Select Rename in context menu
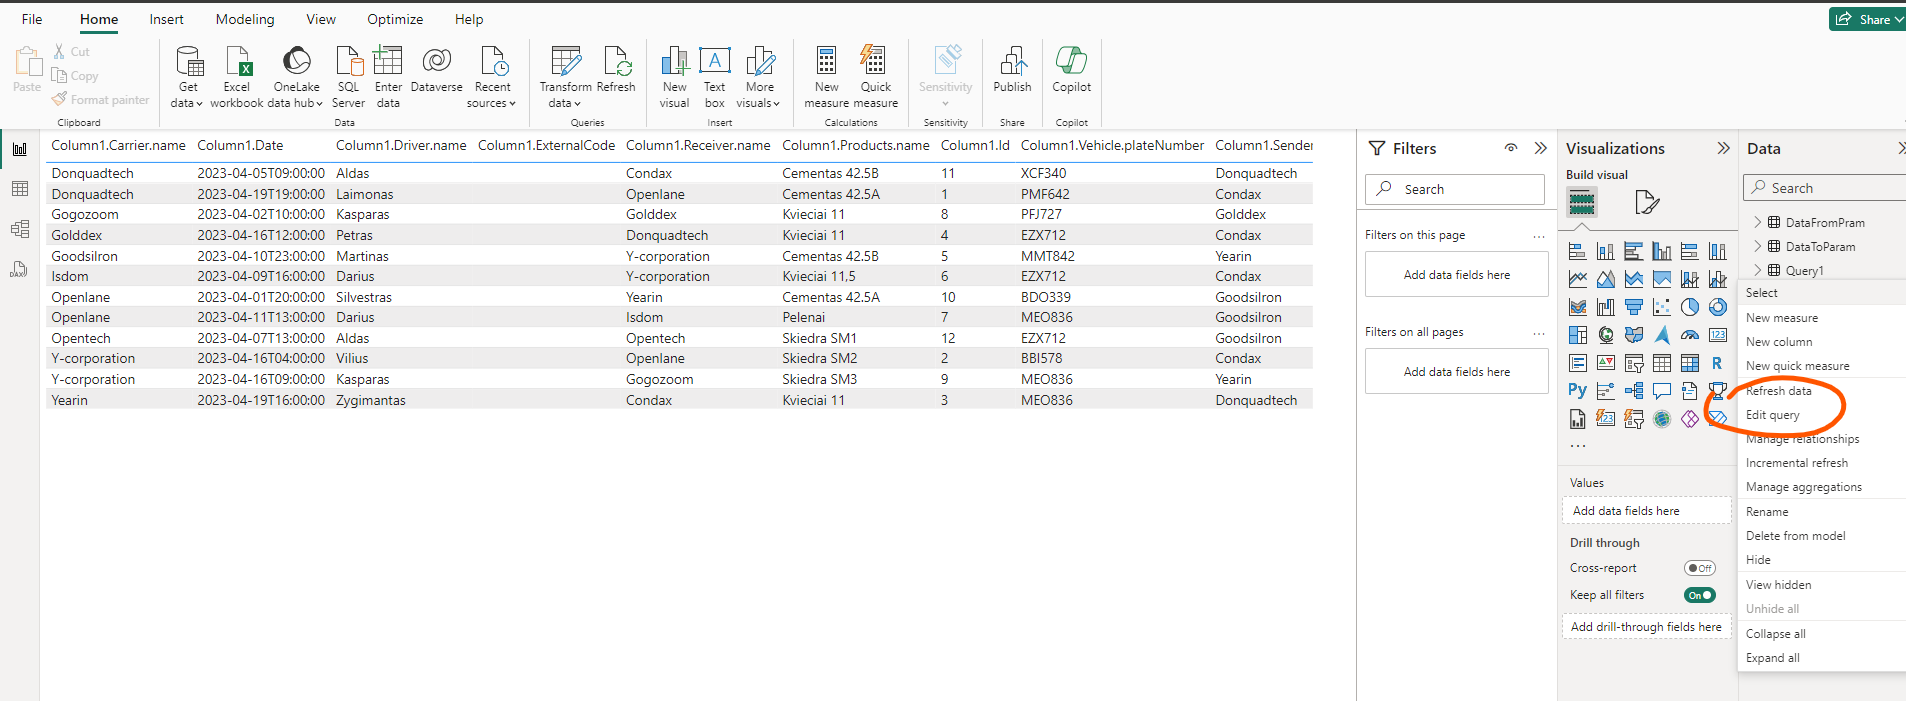 coord(1767,512)
